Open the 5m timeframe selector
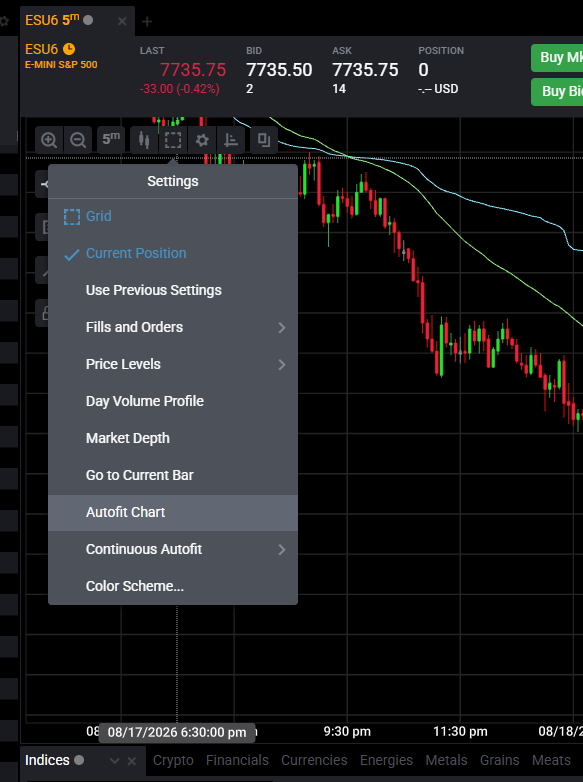 coord(111,140)
